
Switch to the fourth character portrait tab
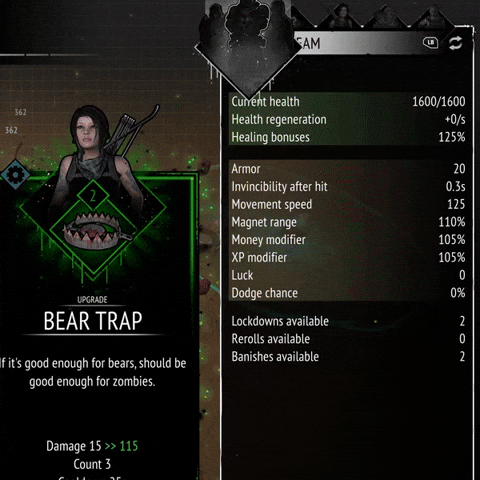pos(432,16)
